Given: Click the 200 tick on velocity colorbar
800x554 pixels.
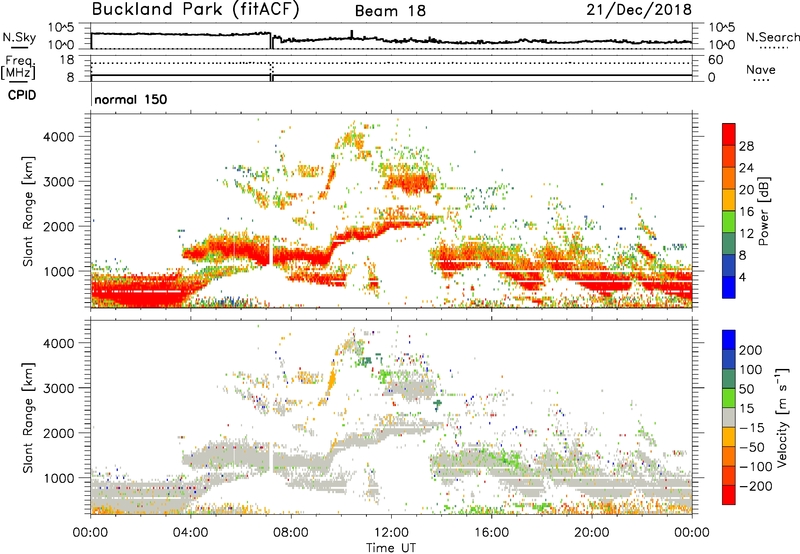Looking at the screenshot, I should pos(751,350).
